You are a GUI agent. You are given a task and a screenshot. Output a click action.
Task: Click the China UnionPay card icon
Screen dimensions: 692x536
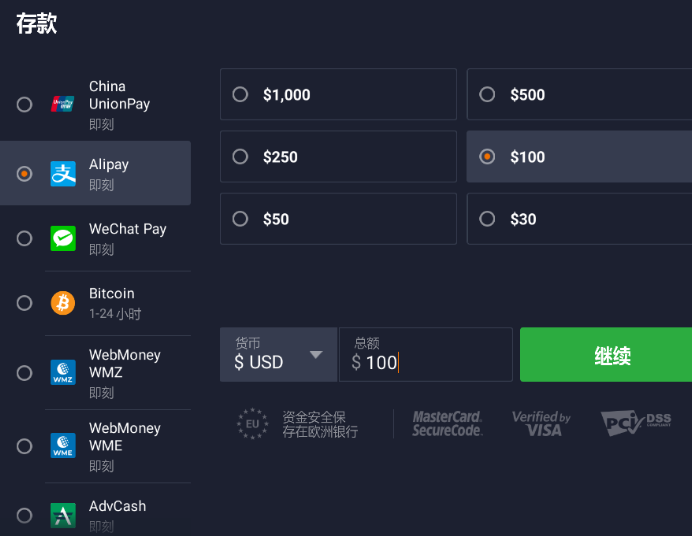coord(63,104)
